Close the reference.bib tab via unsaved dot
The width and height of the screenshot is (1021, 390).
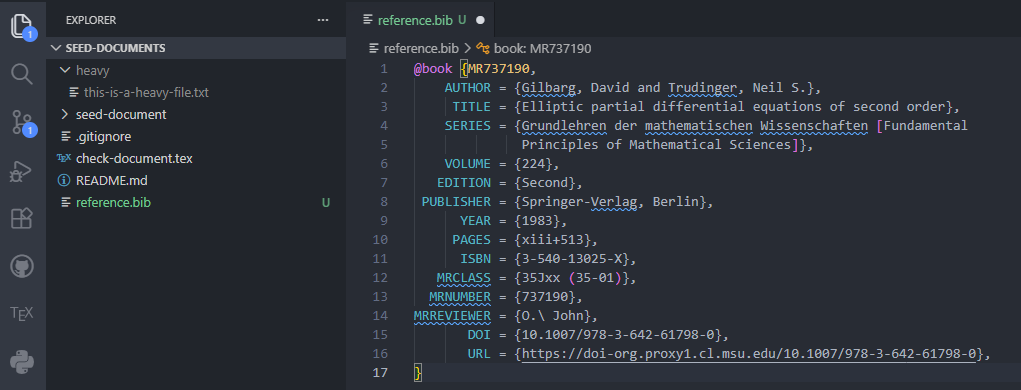coord(481,20)
